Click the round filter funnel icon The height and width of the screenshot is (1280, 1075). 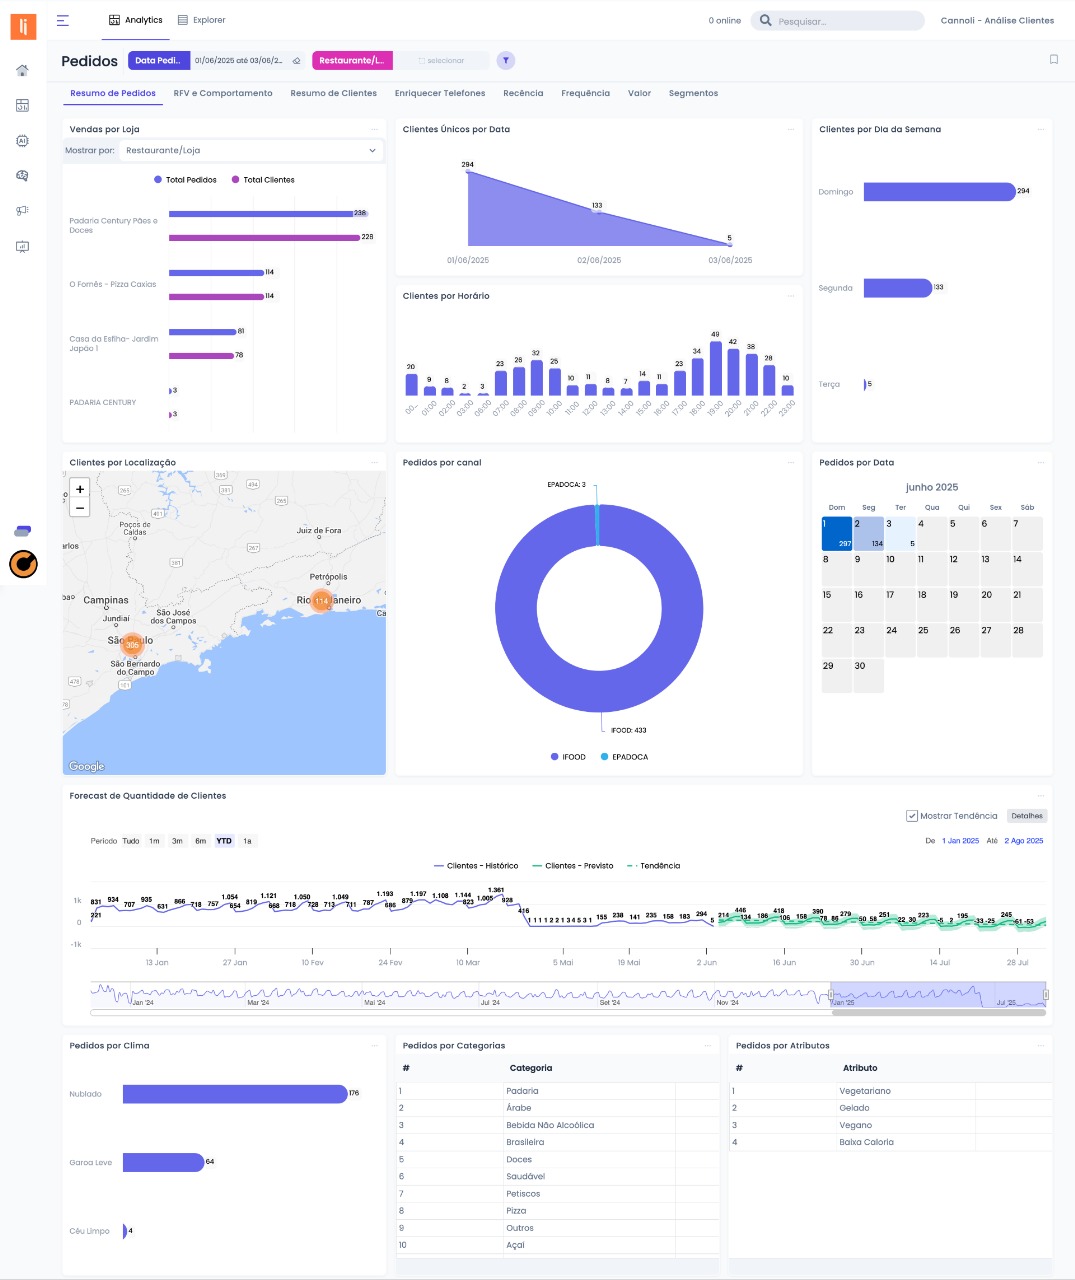[506, 61]
